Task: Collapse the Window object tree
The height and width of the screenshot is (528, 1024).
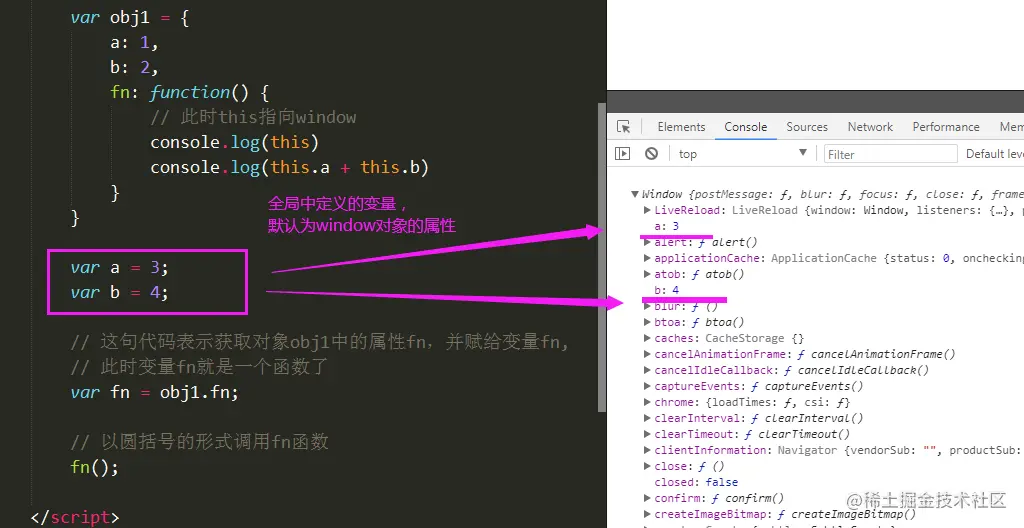Action: click(x=635, y=194)
